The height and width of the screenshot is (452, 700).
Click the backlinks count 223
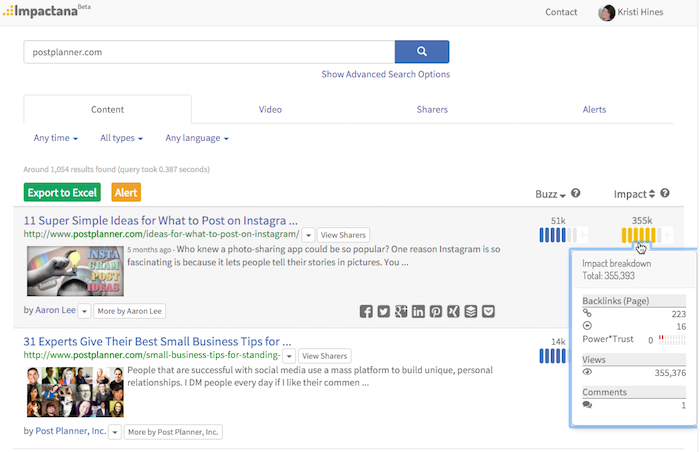click(679, 314)
